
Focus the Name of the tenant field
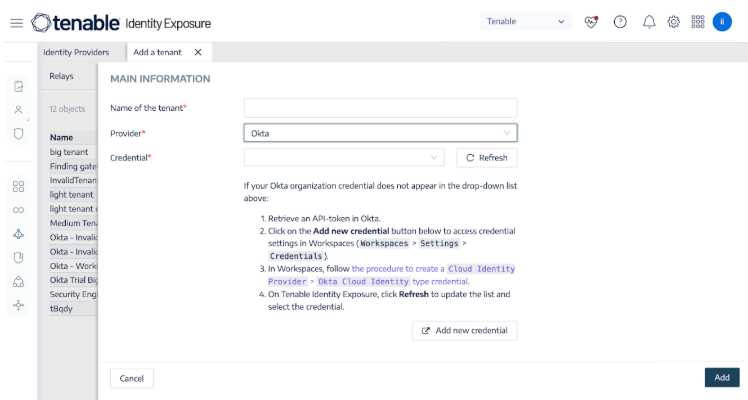click(381, 108)
